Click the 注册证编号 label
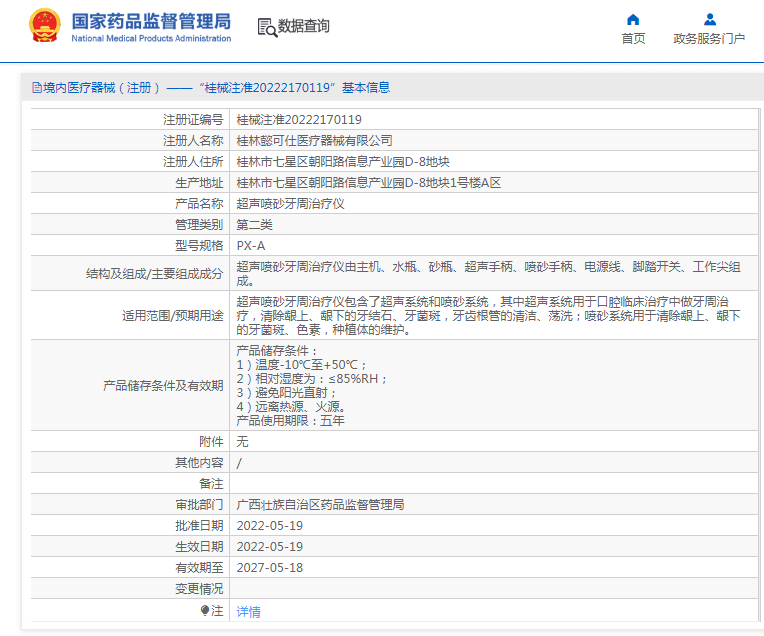 click(x=193, y=119)
